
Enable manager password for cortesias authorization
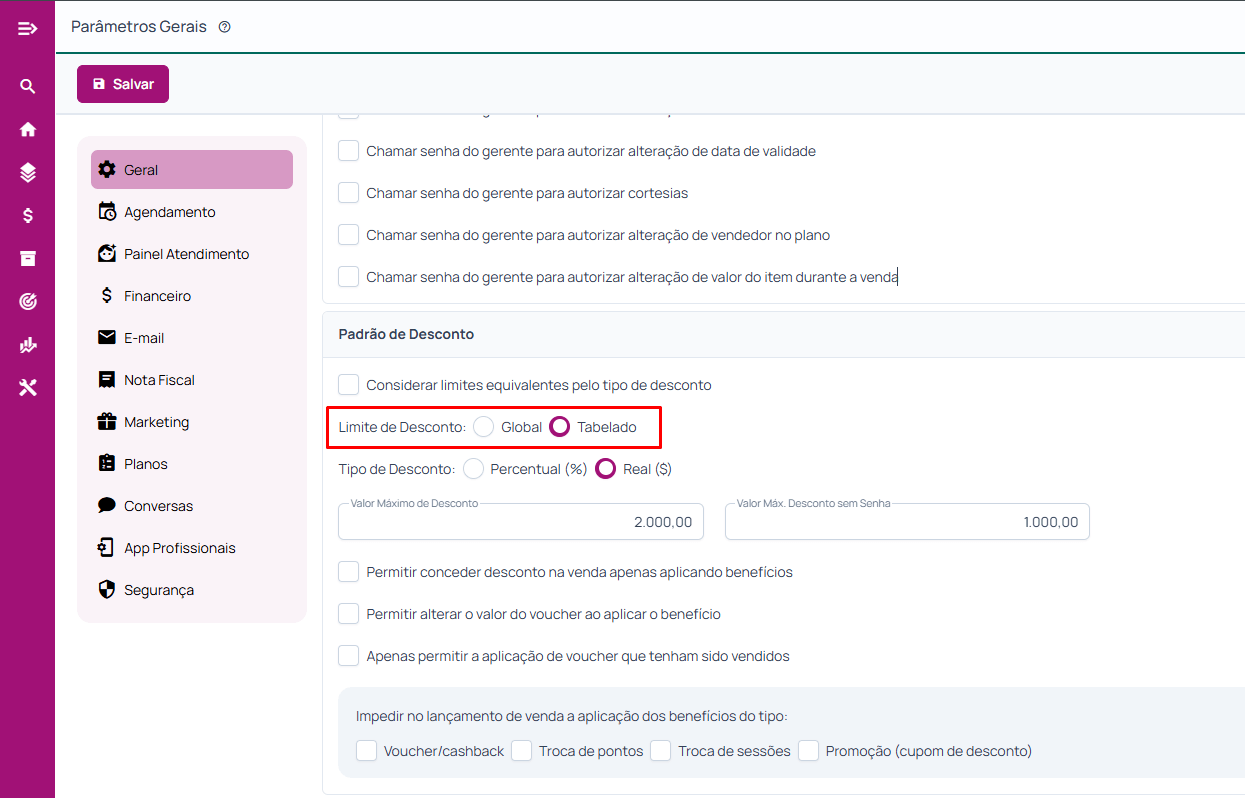click(348, 193)
